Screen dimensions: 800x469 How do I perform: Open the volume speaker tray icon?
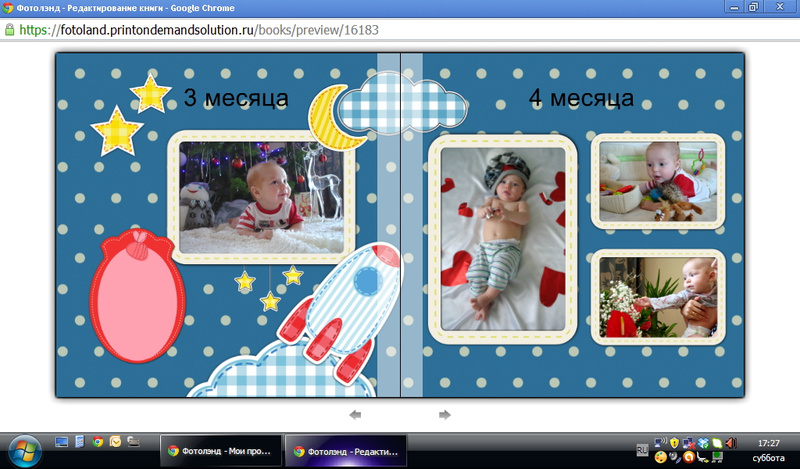731,442
